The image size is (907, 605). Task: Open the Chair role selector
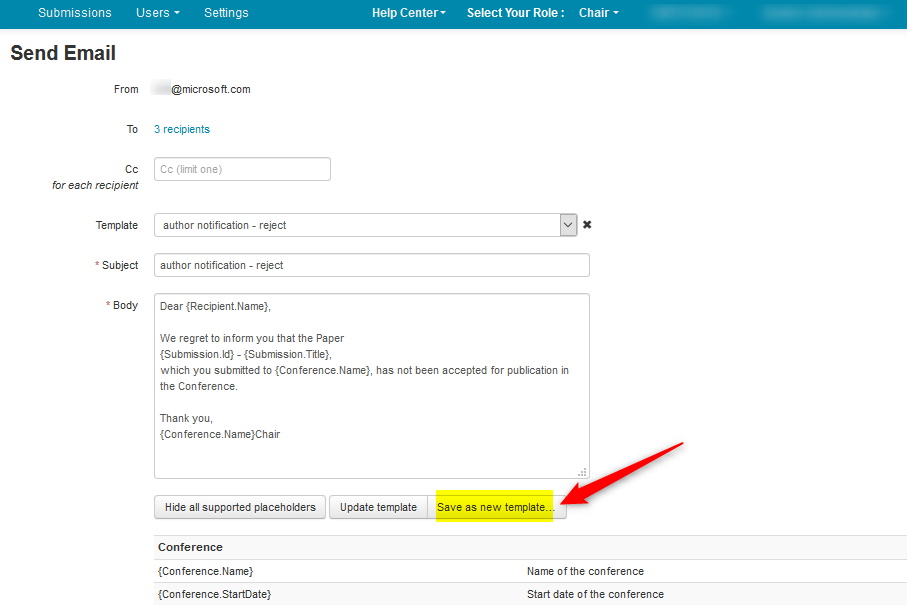[x=598, y=13]
